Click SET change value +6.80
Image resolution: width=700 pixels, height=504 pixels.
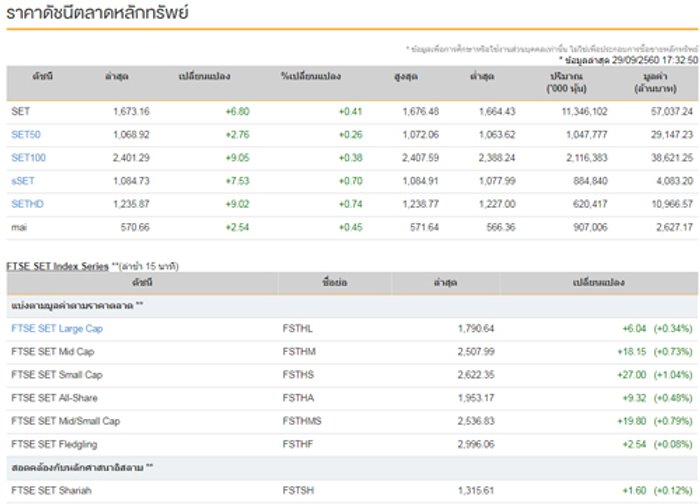(237, 111)
